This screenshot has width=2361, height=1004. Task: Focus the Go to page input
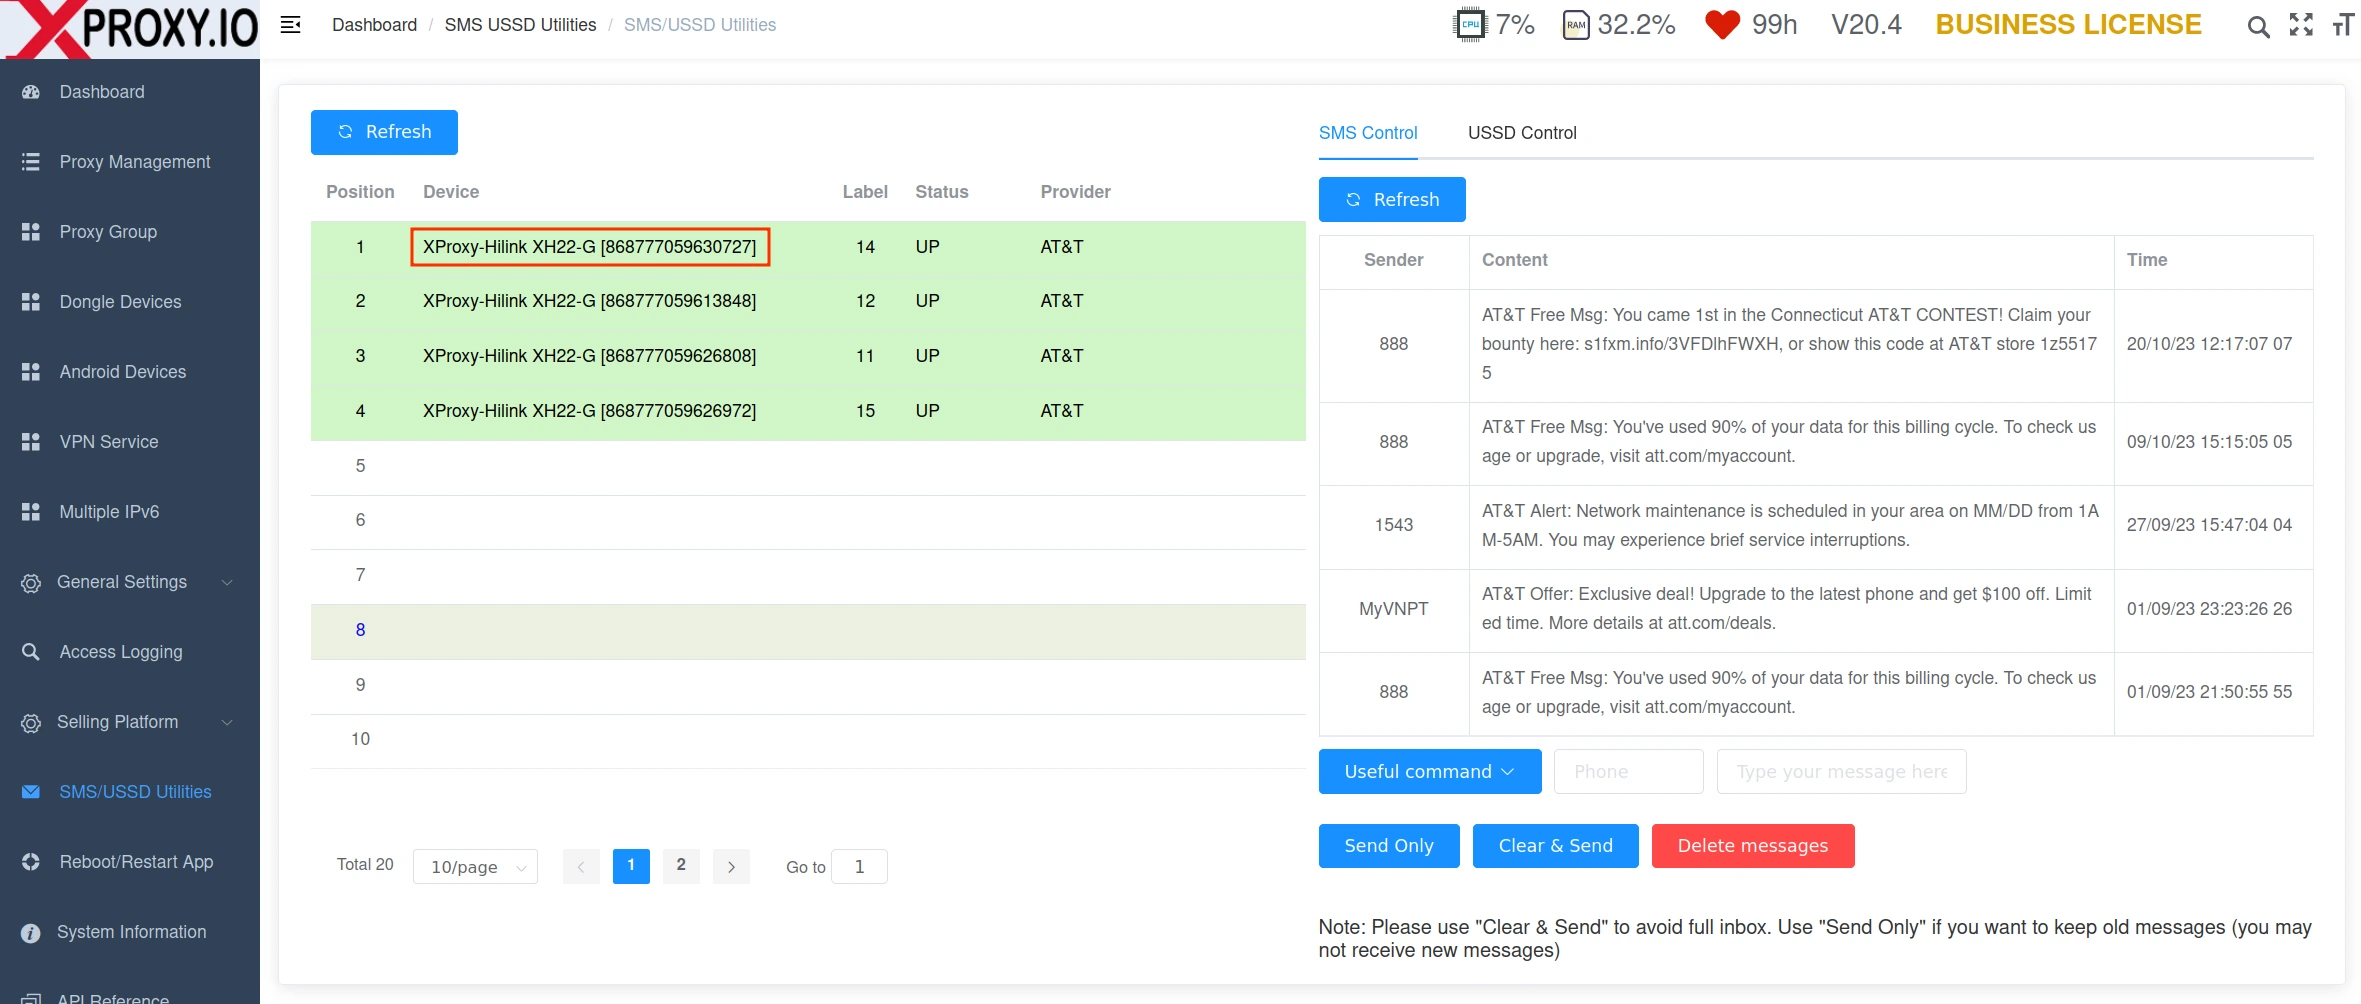(859, 867)
